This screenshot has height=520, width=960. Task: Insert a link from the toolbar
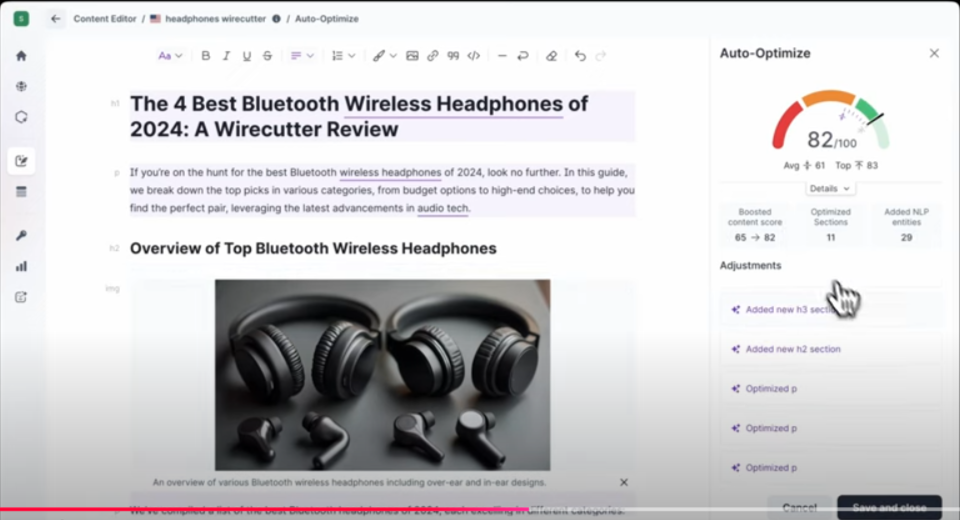coord(433,56)
